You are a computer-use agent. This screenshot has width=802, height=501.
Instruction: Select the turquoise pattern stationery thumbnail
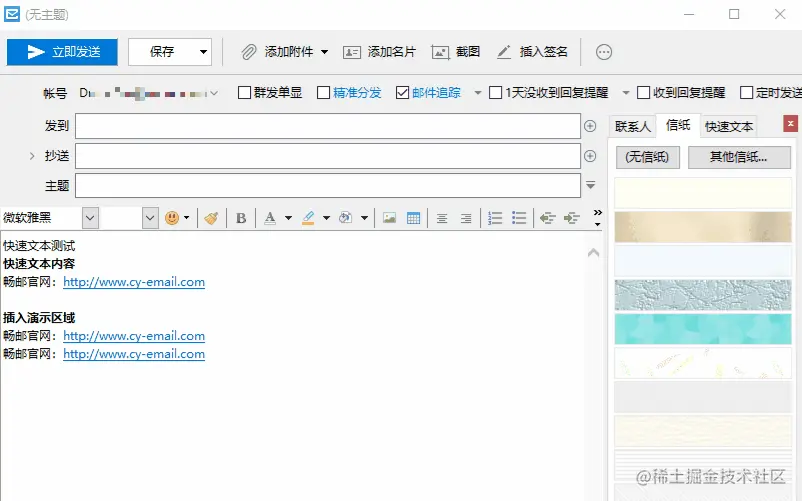coord(703,329)
